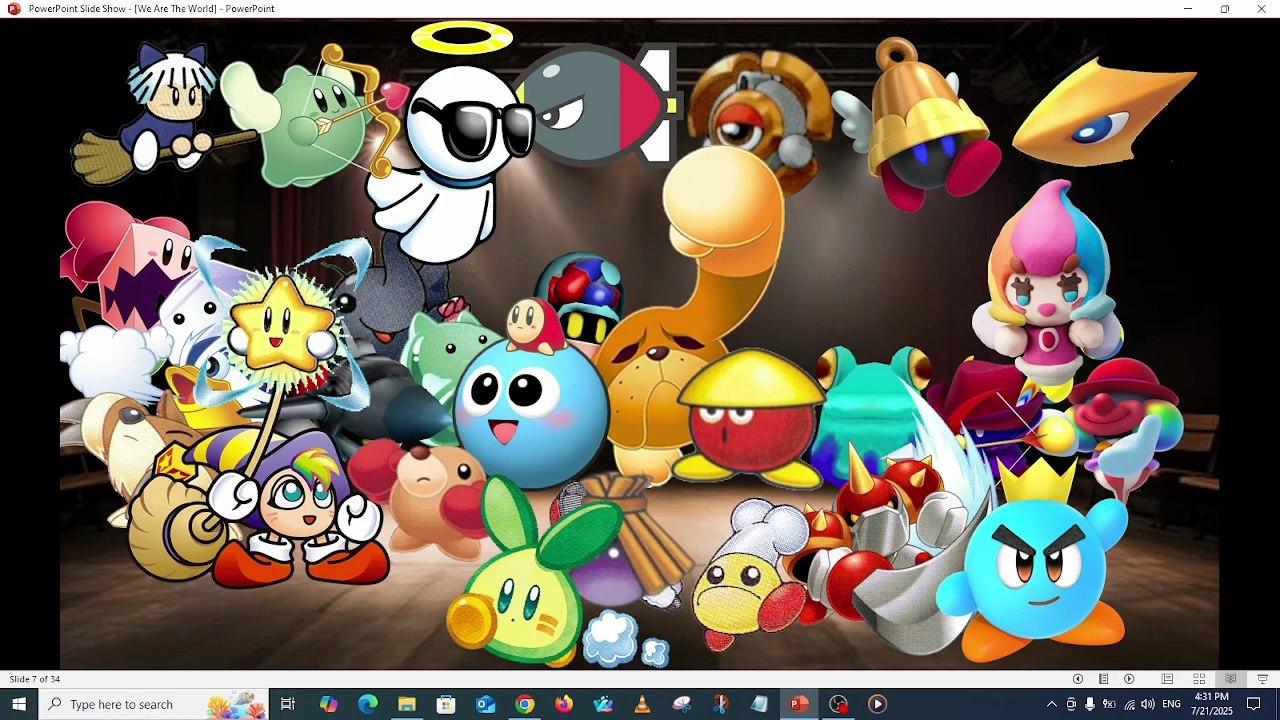Image resolution: width=1280 pixels, height=720 pixels.
Task: Open battery status in system tray
Action: 1109,704
